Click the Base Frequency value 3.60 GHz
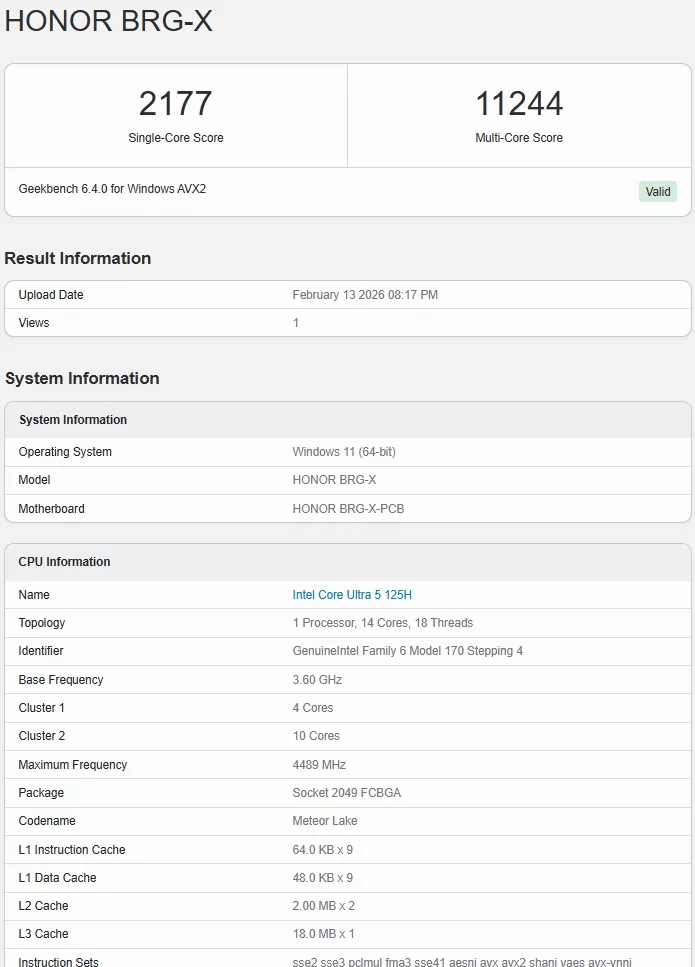This screenshot has height=967, width=695. coord(317,680)
